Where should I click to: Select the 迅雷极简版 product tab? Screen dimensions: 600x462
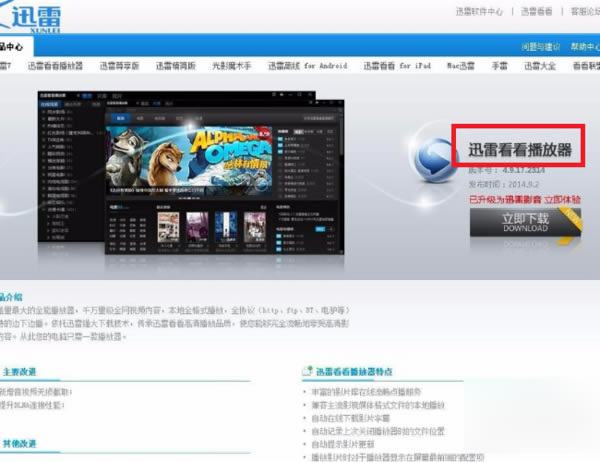[176, 66]
